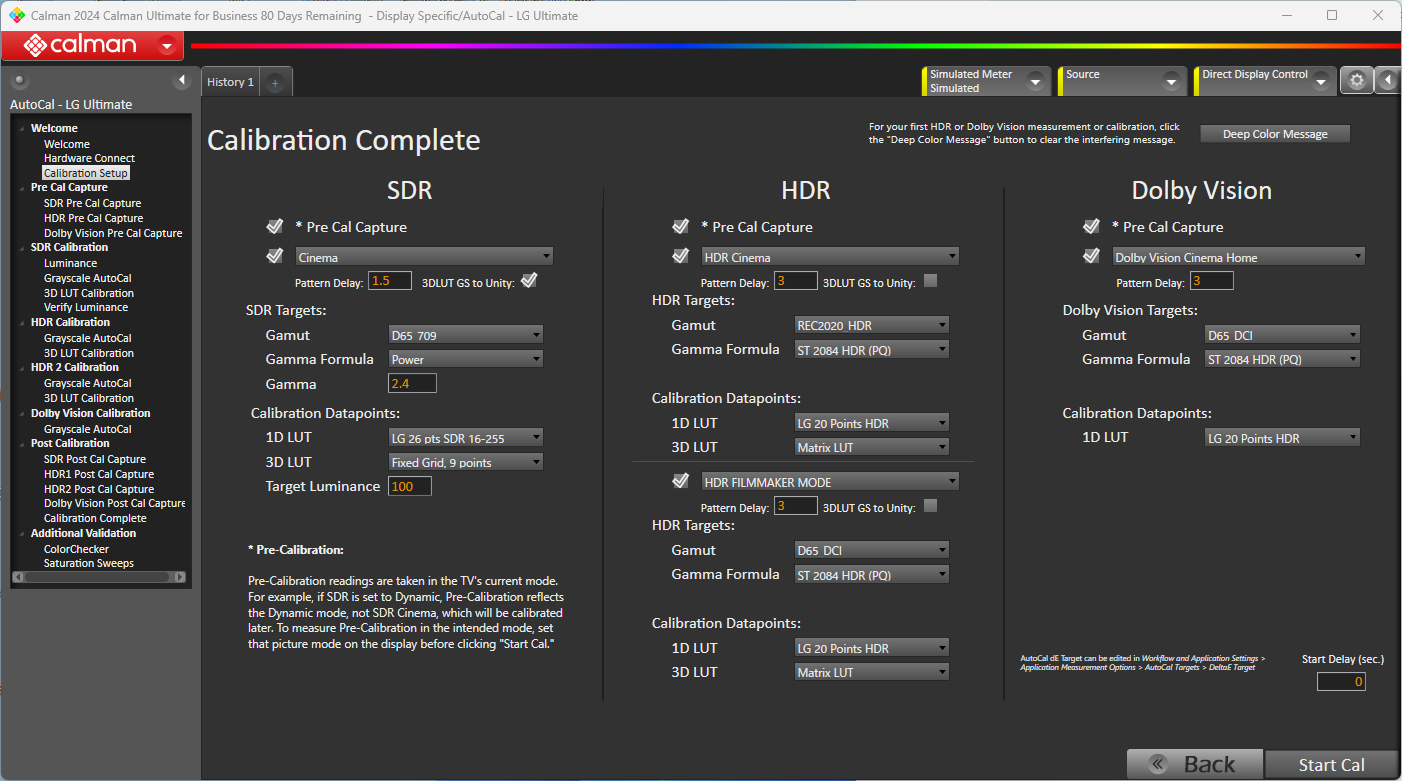Screen dimensions: 1402x781
Task: Add a new tab with the plus icon
Action: 274,81
